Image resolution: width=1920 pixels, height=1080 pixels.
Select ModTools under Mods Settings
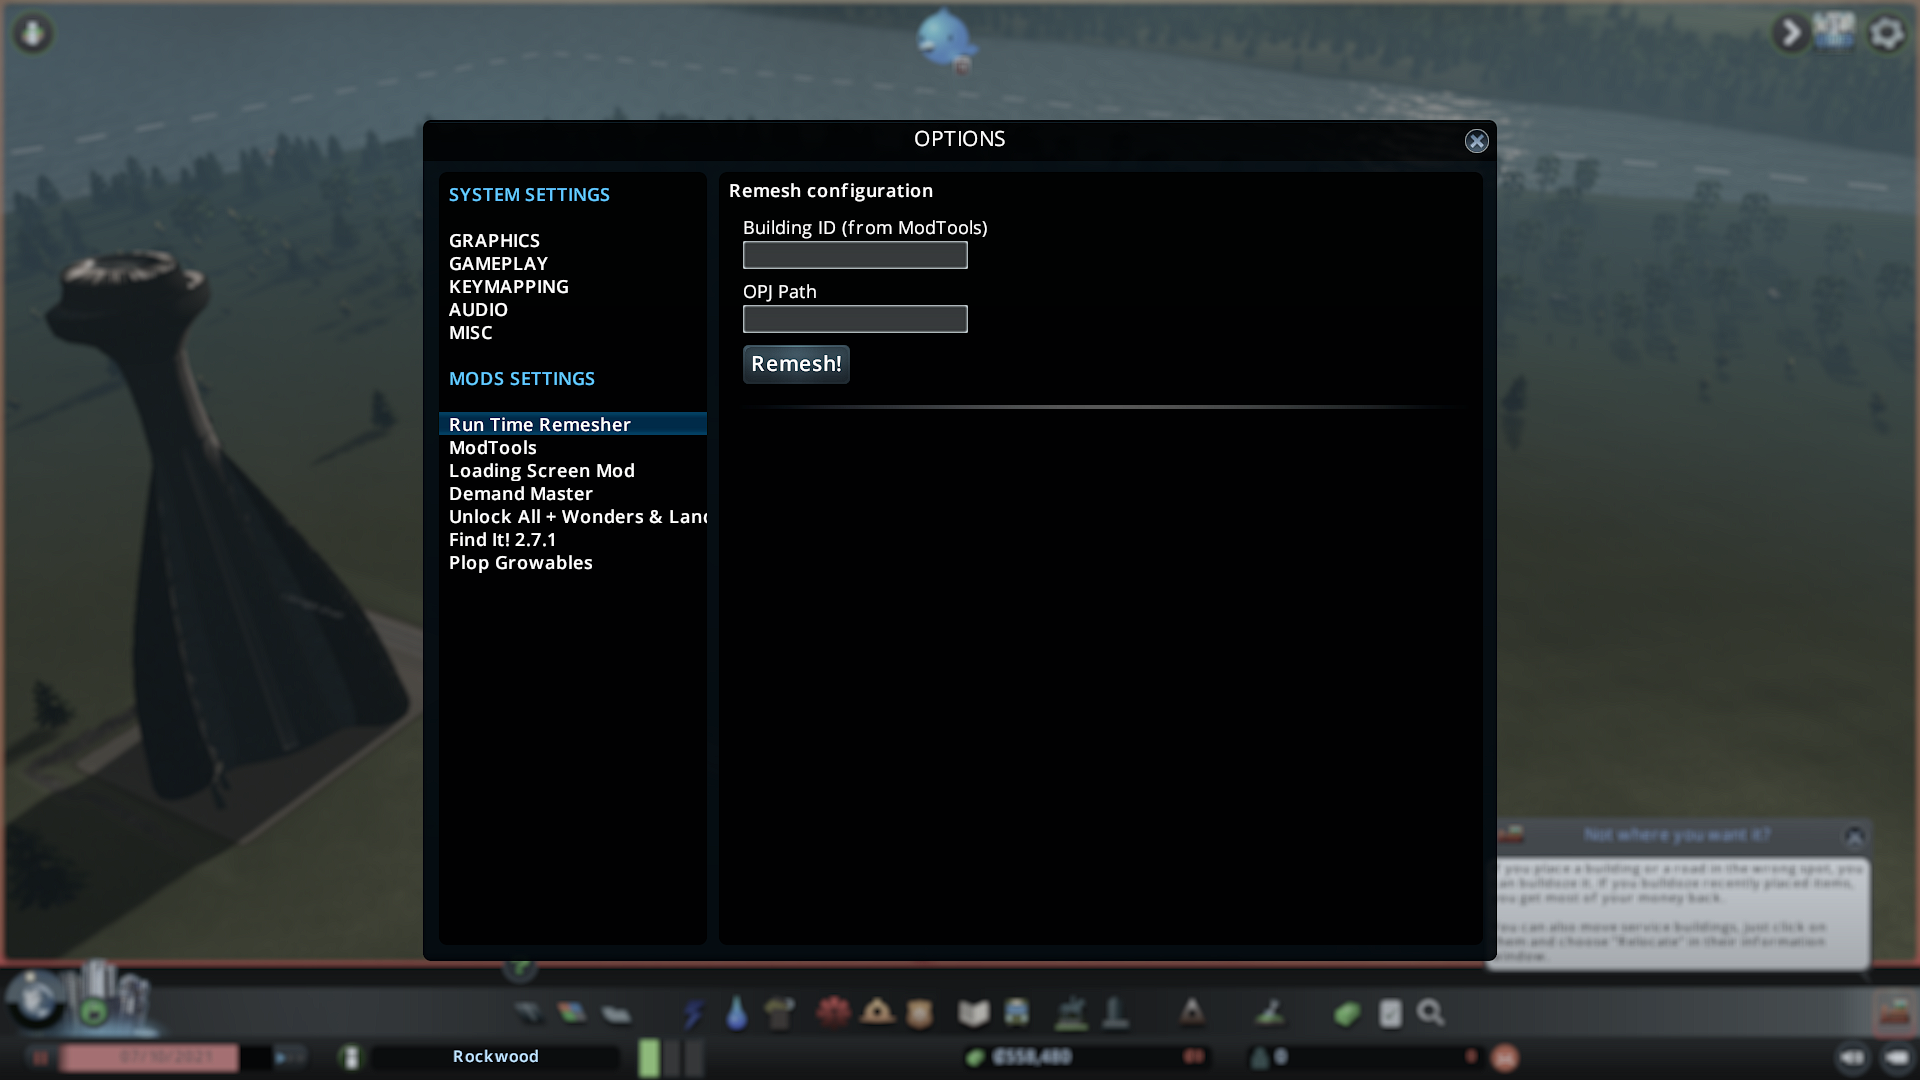coord(492,447)
